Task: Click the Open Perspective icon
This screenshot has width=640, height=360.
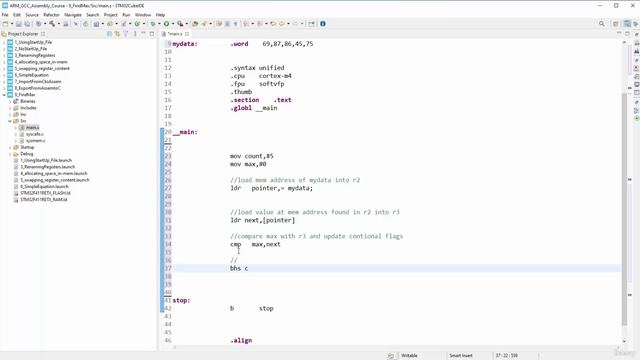Action: point(616,24)
